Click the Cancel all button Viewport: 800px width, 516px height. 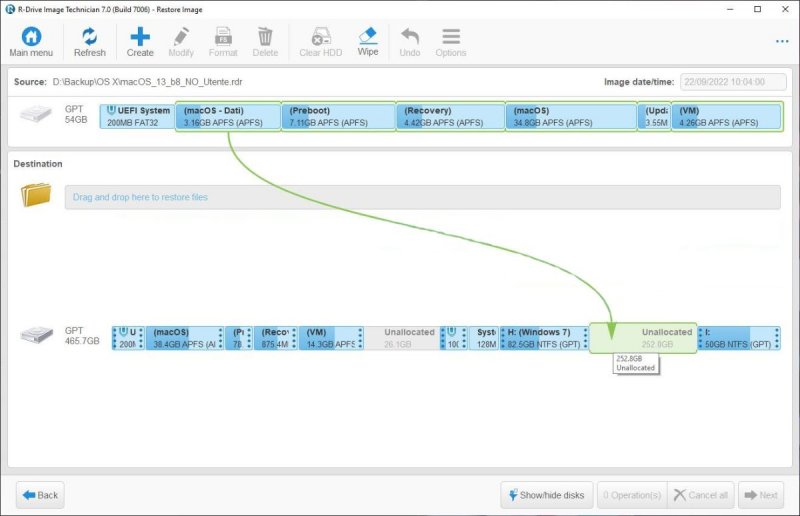click(x=701, y=495)
